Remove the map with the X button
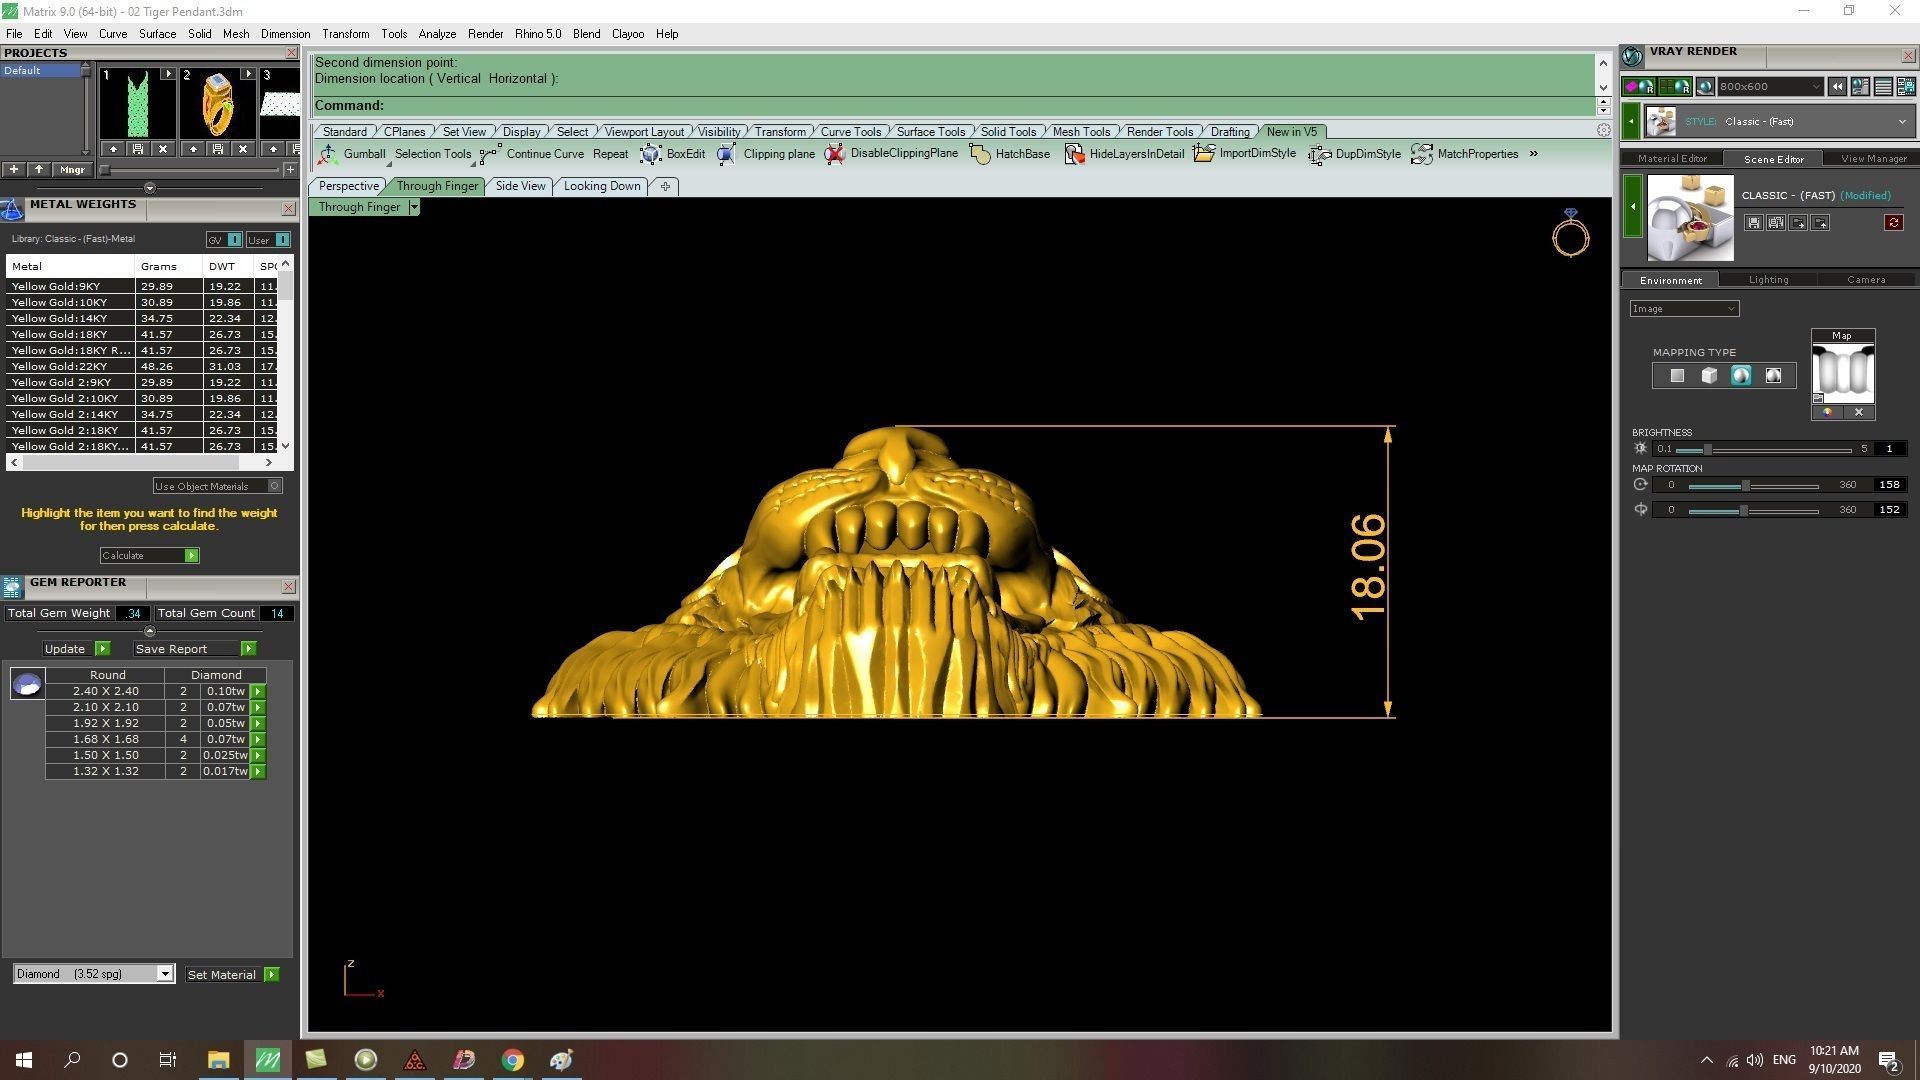Viewport: 1920px width, 1080px height. [1859, 412]
